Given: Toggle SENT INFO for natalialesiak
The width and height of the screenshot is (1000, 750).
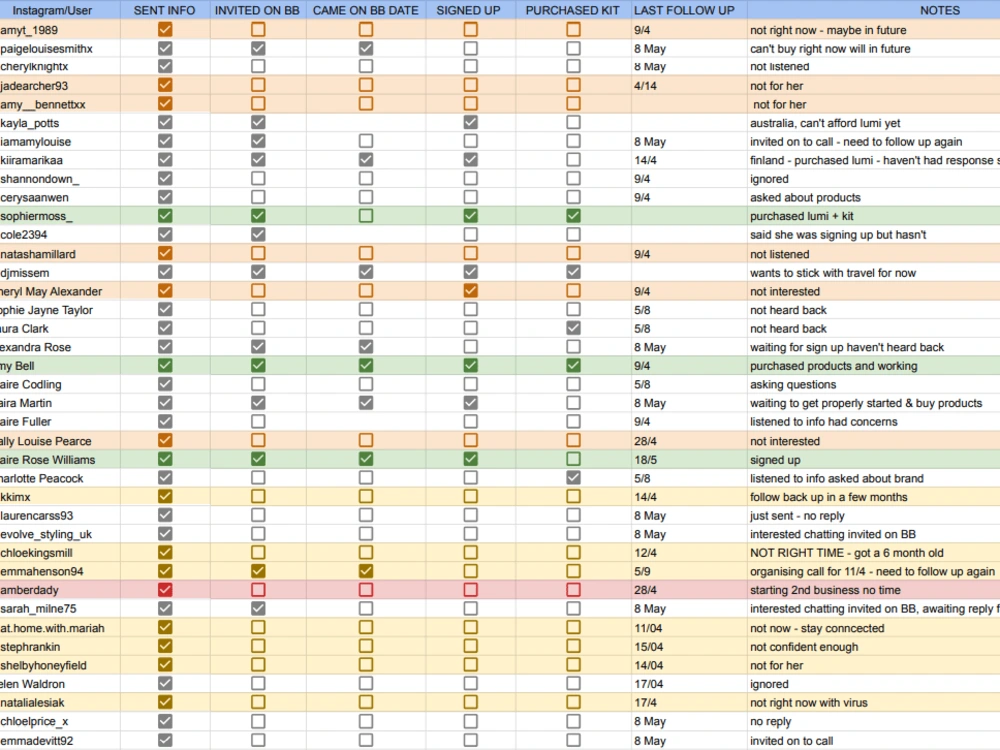Looking at the screenshot, I should click(x=165, y=702).
